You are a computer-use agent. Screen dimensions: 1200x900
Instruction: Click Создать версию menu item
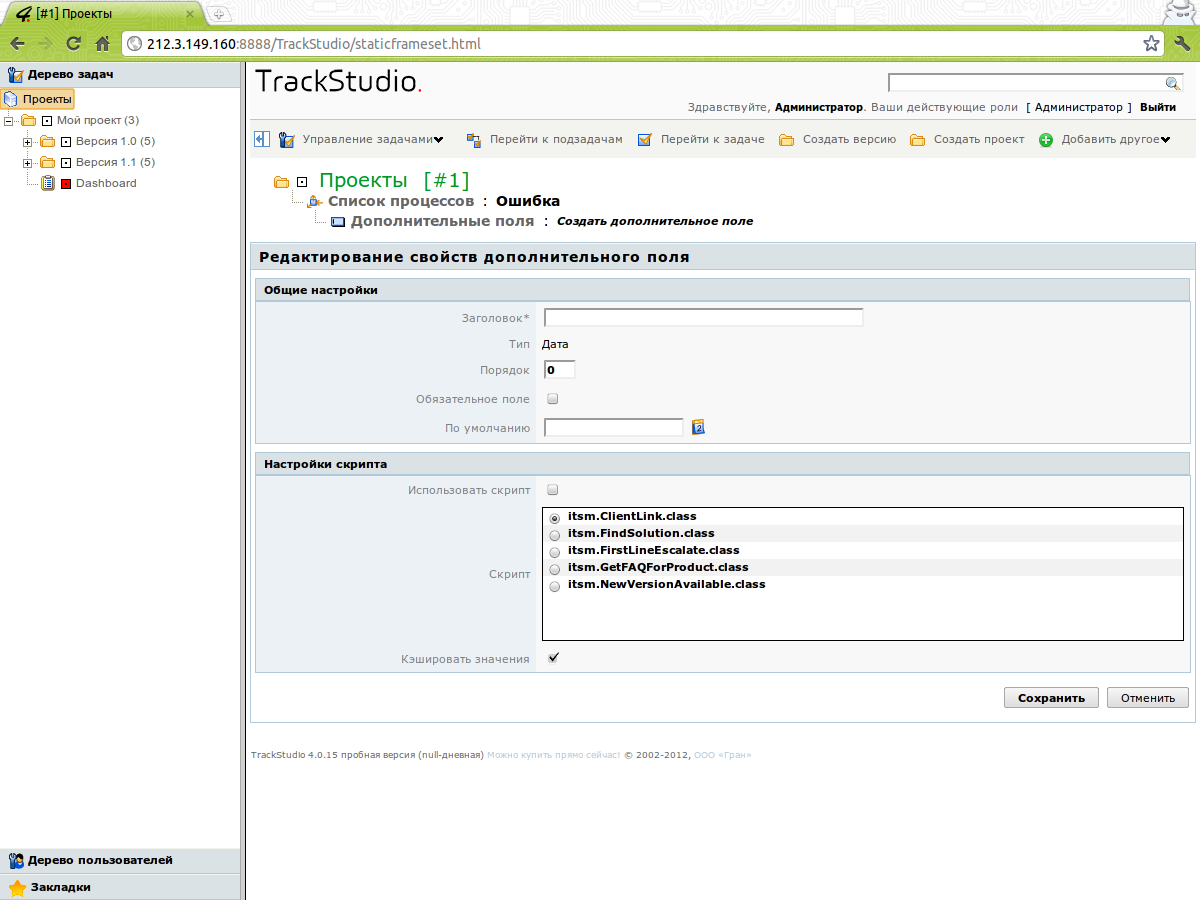tap(849, 140)
